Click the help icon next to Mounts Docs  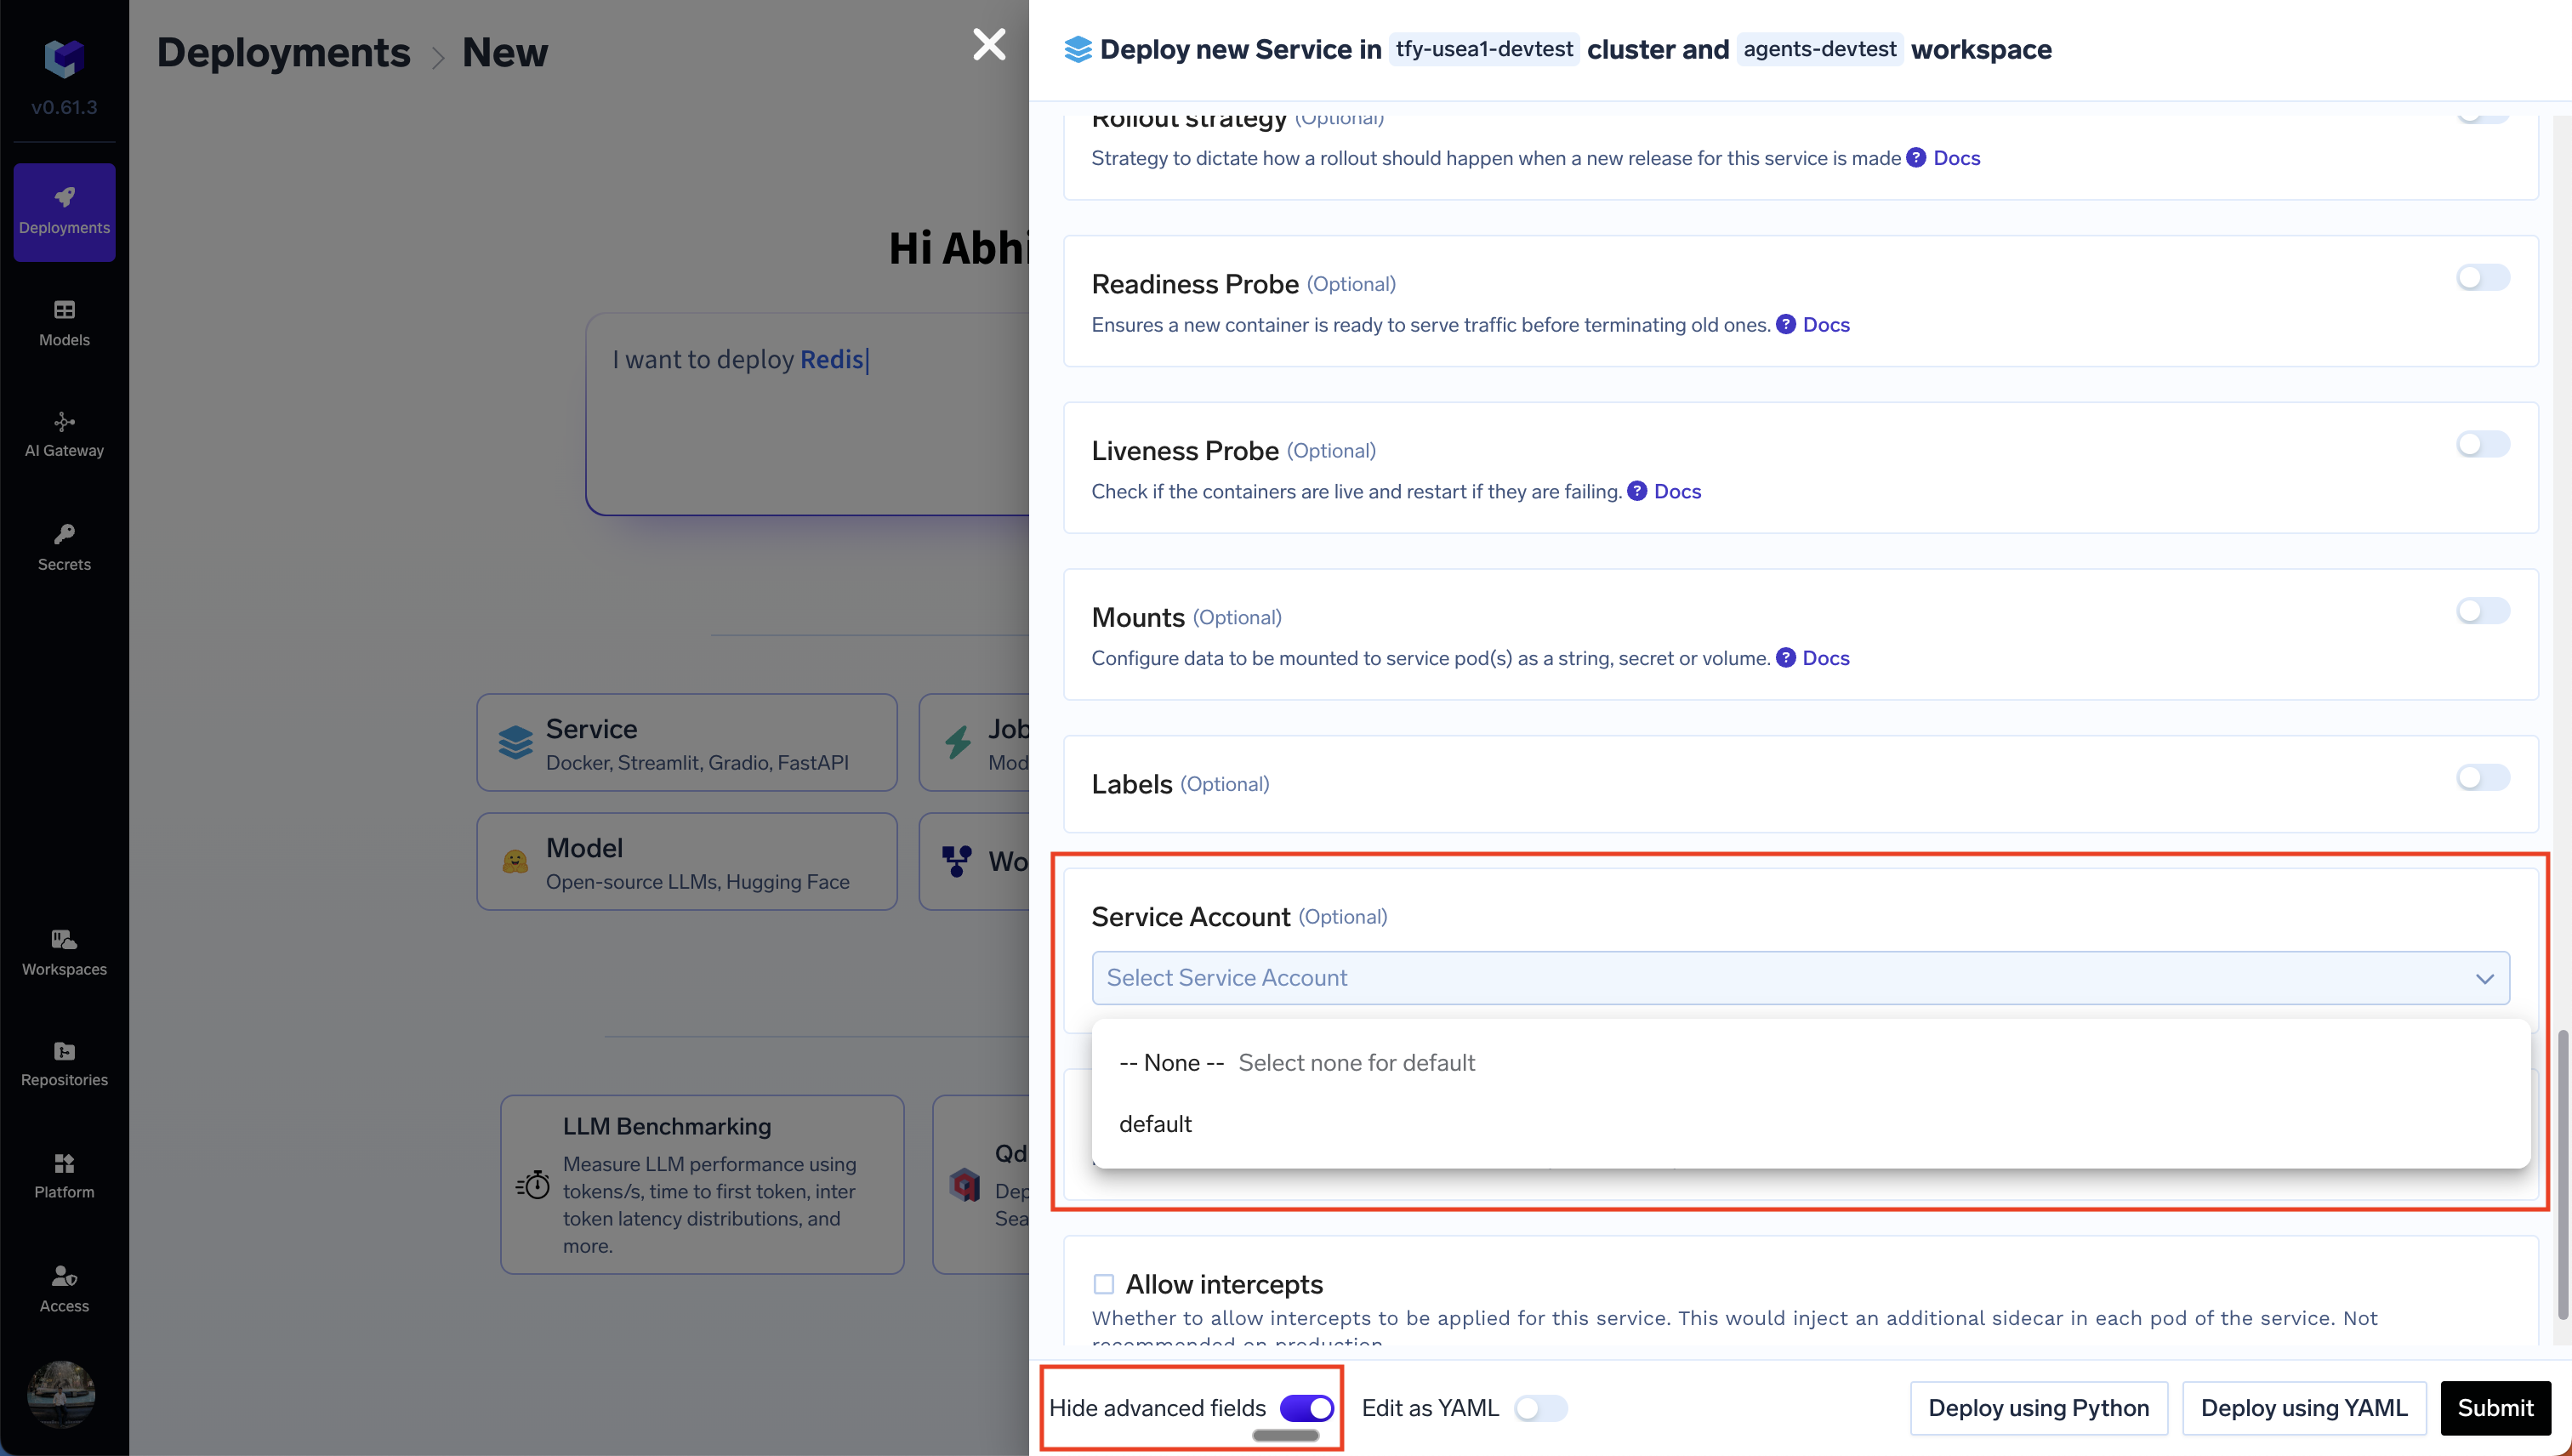pos(1786,658)
